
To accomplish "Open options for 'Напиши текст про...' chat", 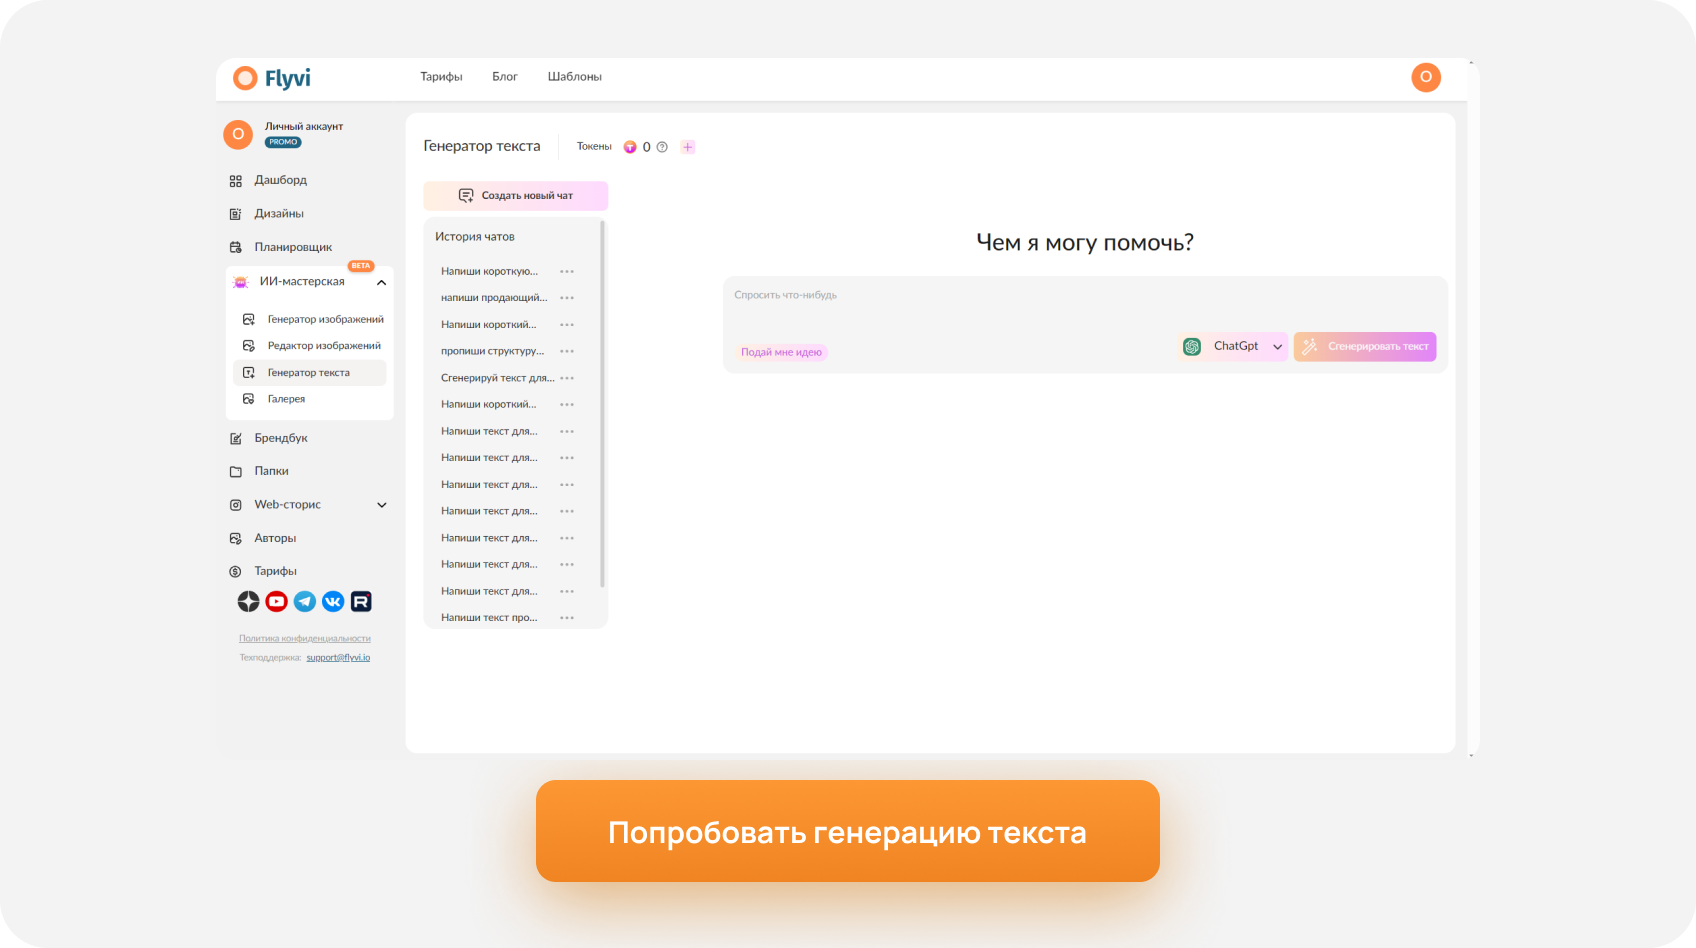I will pos(567,618).
